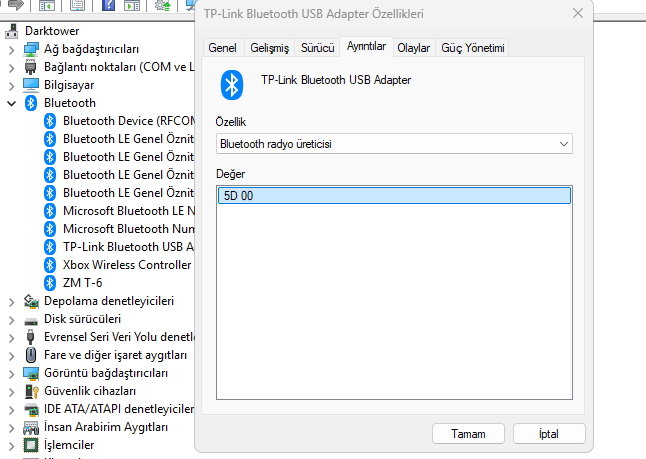Click the Disk sürücüleri drive icon
The width and height of the screenshot is (646, 459).
(x=31, y=320)
